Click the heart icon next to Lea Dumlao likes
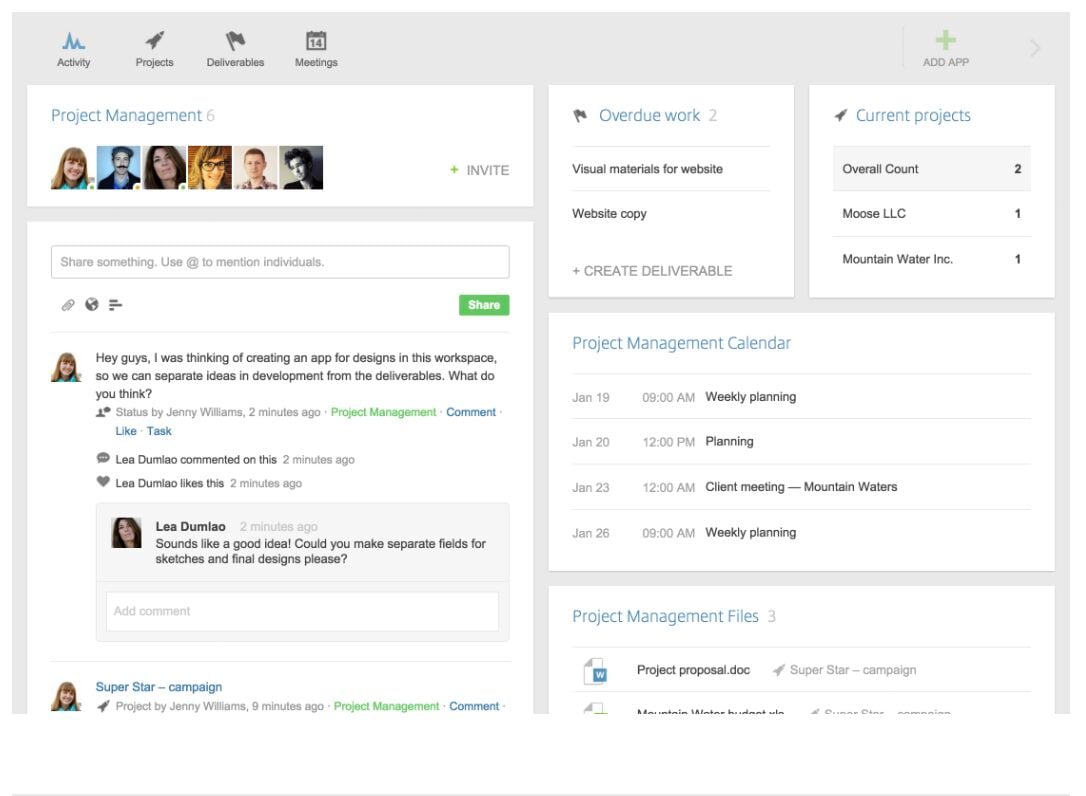The image size is (1086, 796). [103, 481]
